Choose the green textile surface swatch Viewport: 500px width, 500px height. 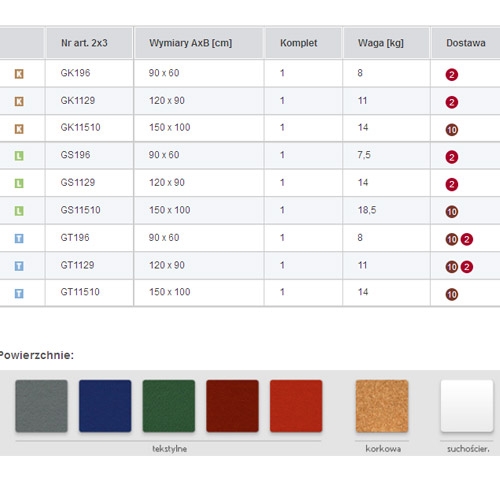pyautogui.click(x=169, y=406)
